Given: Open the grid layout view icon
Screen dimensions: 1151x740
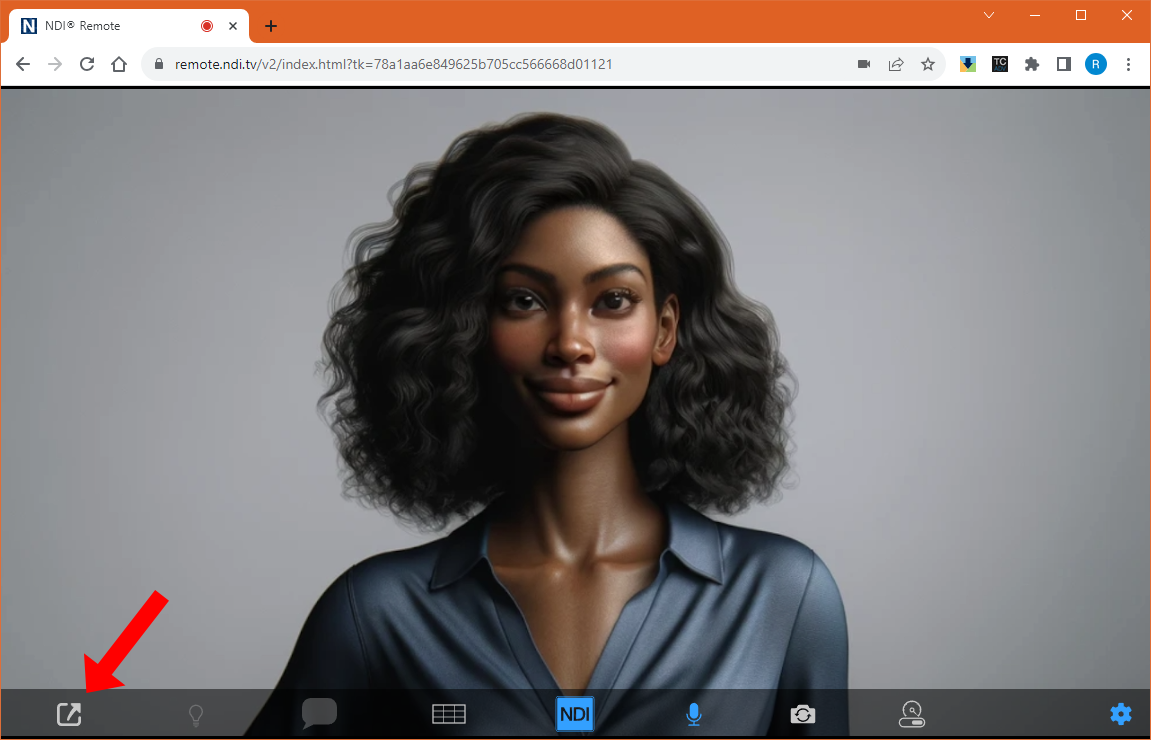Looking at the screenshot, I should 449,714.
